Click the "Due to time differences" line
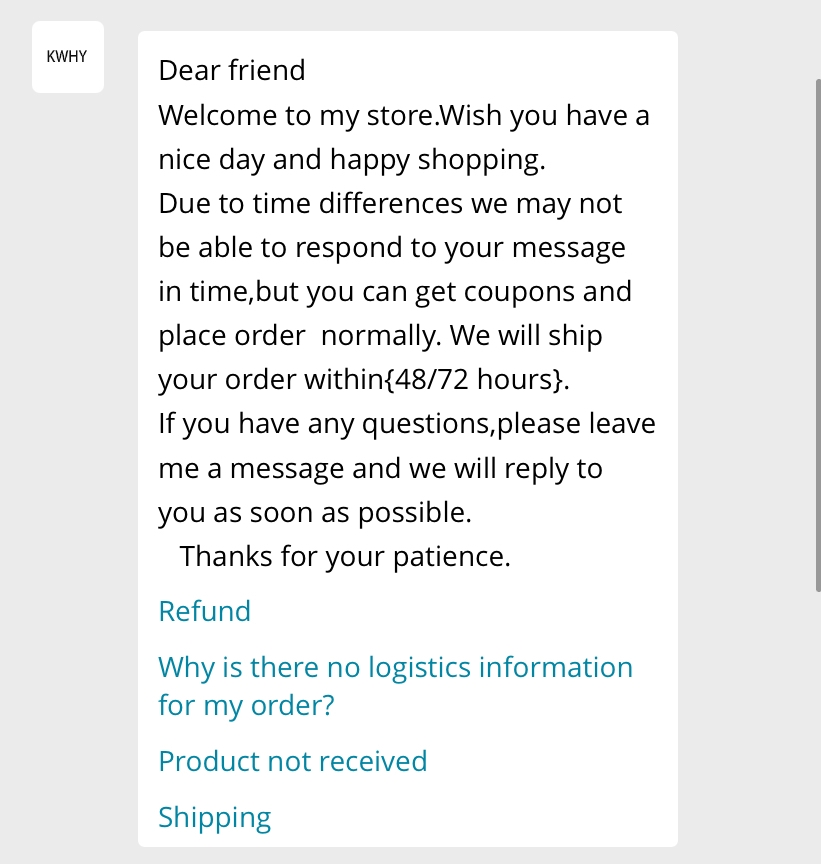This screenshot has height=864, width=821. point(390,203)
